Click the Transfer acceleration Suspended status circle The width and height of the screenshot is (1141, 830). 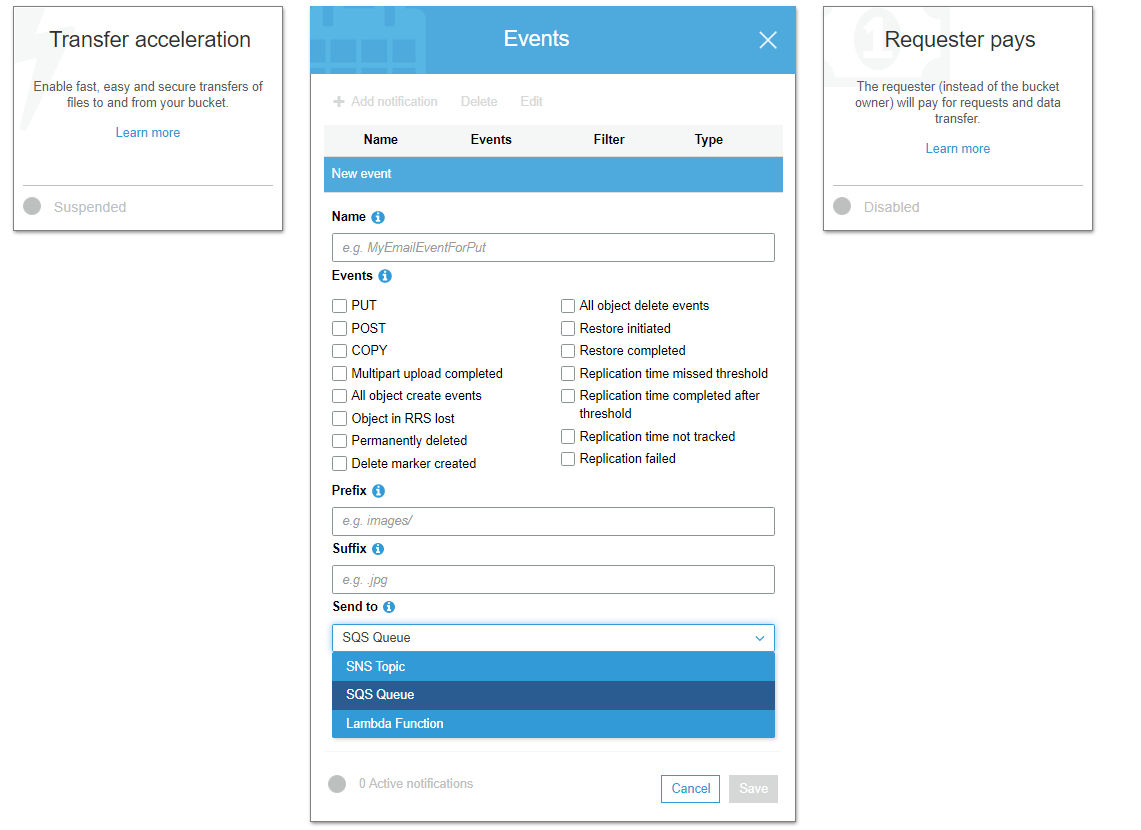click(32, 207)
